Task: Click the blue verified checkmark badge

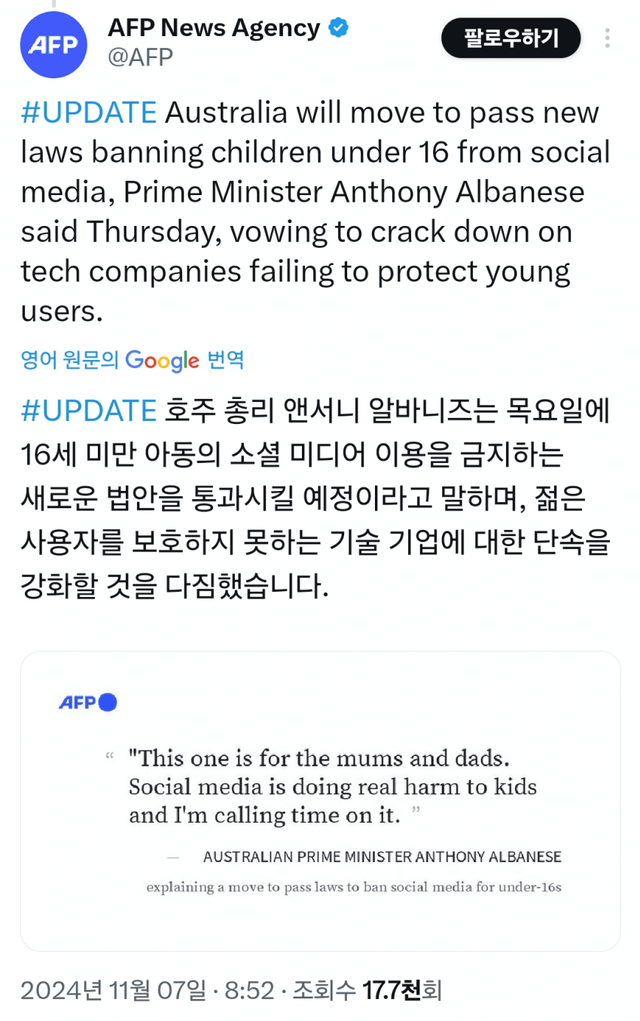Action: tap(340, 28)
